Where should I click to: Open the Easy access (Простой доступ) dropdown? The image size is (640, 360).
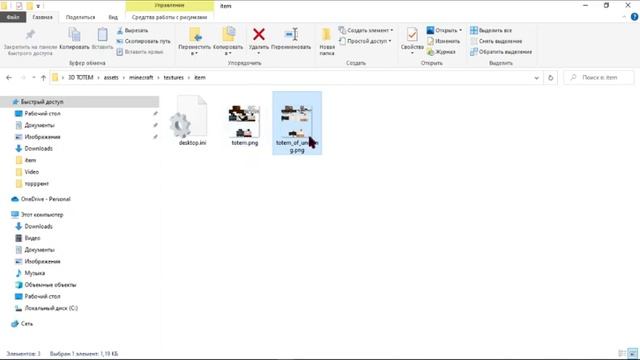(x=365, y=41)
